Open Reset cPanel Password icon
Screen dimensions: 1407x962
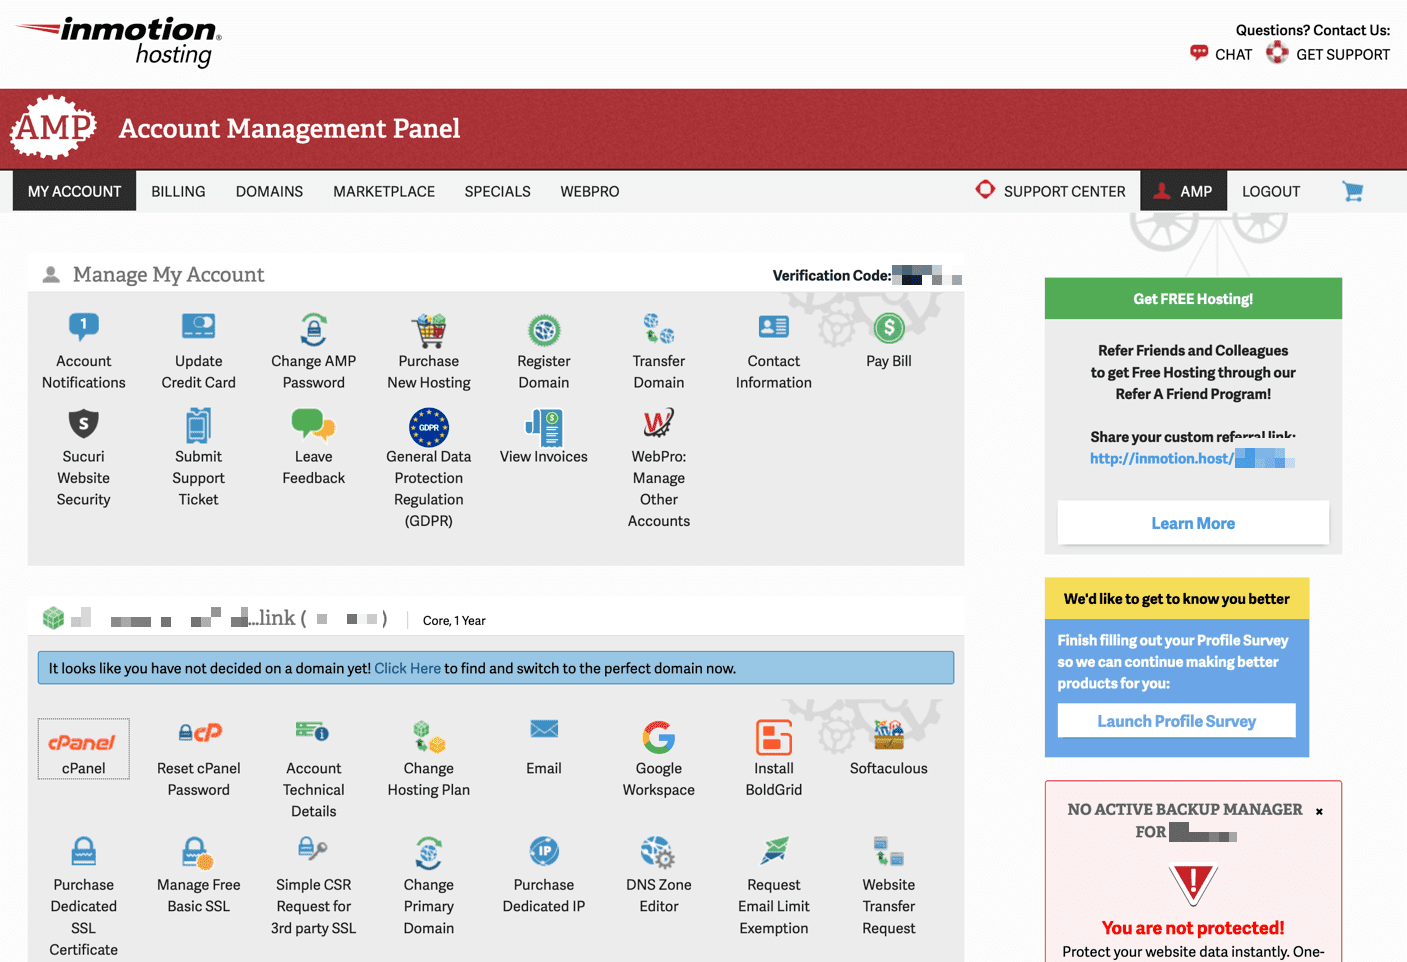(199, 732)
